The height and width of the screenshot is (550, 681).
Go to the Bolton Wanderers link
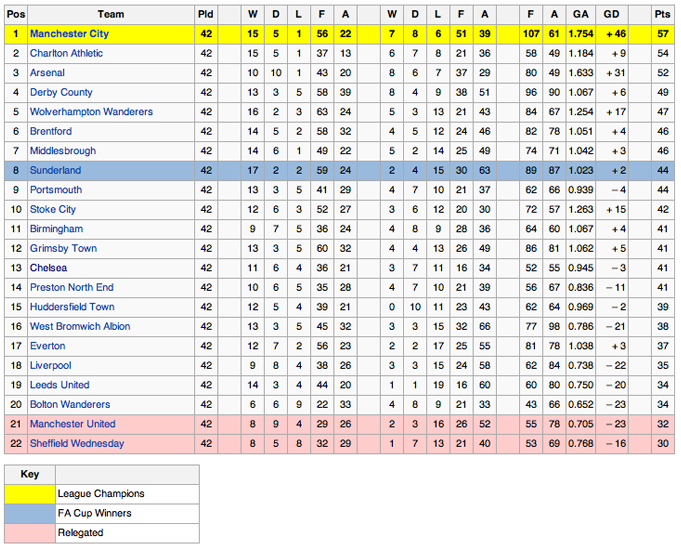(70, 404)
